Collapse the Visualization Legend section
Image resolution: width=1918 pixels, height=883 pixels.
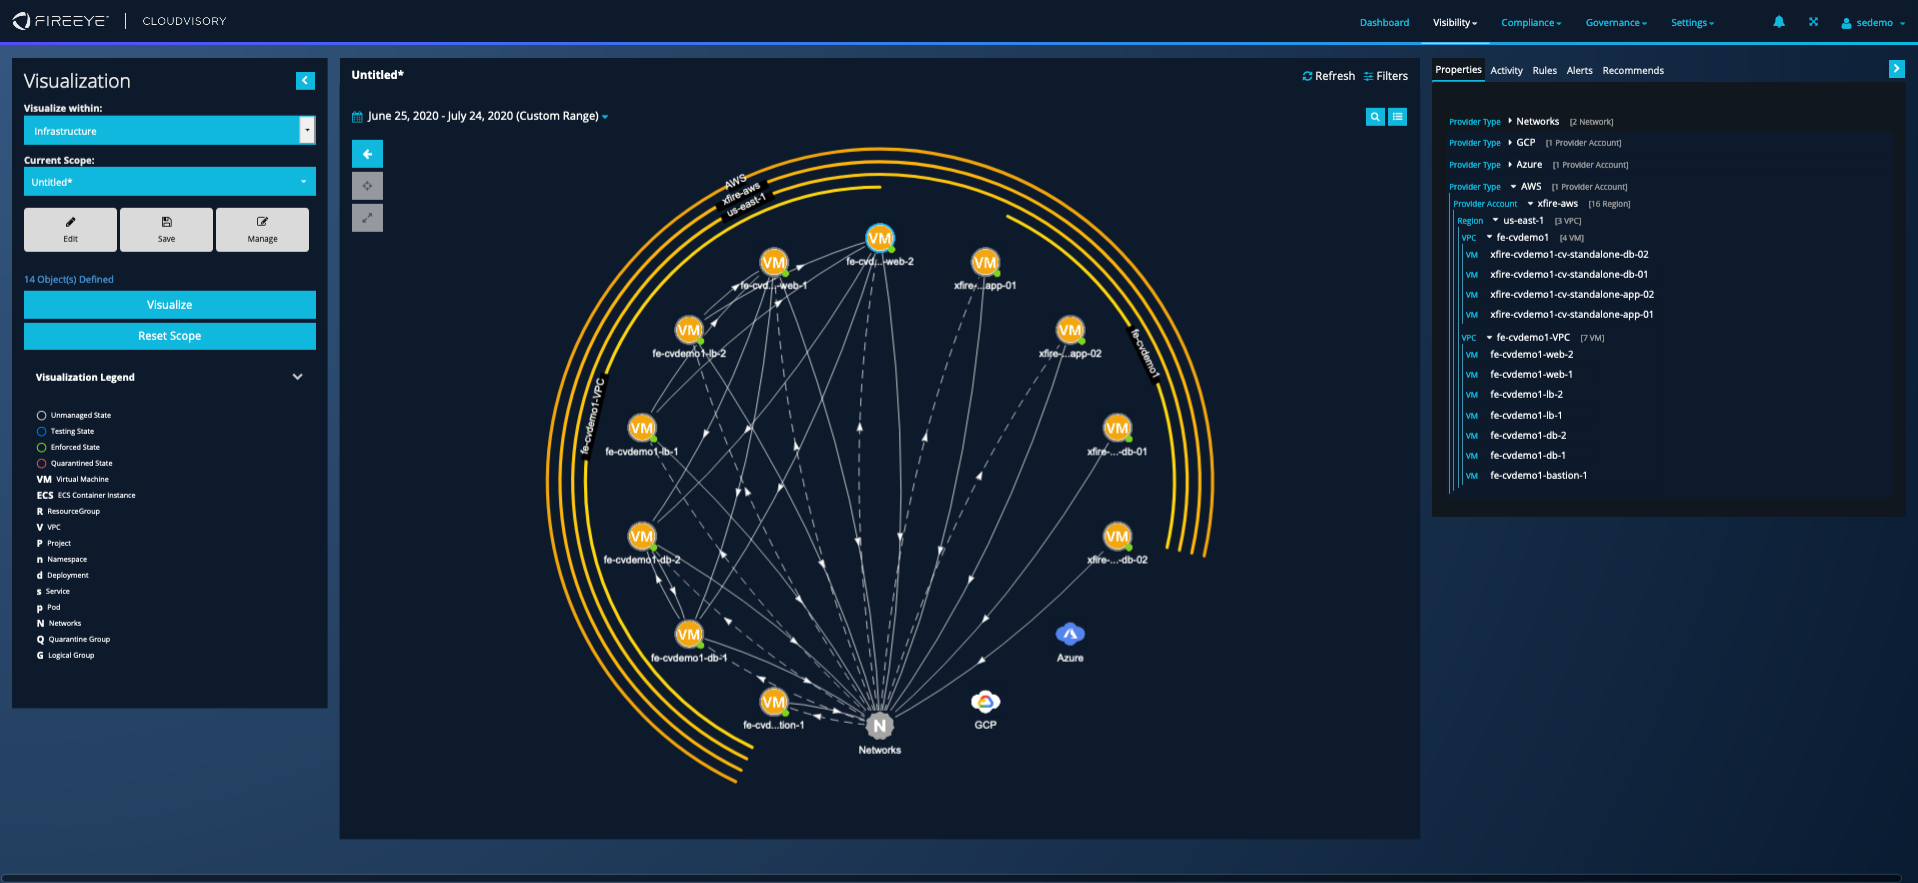click(x=297, y=377)
